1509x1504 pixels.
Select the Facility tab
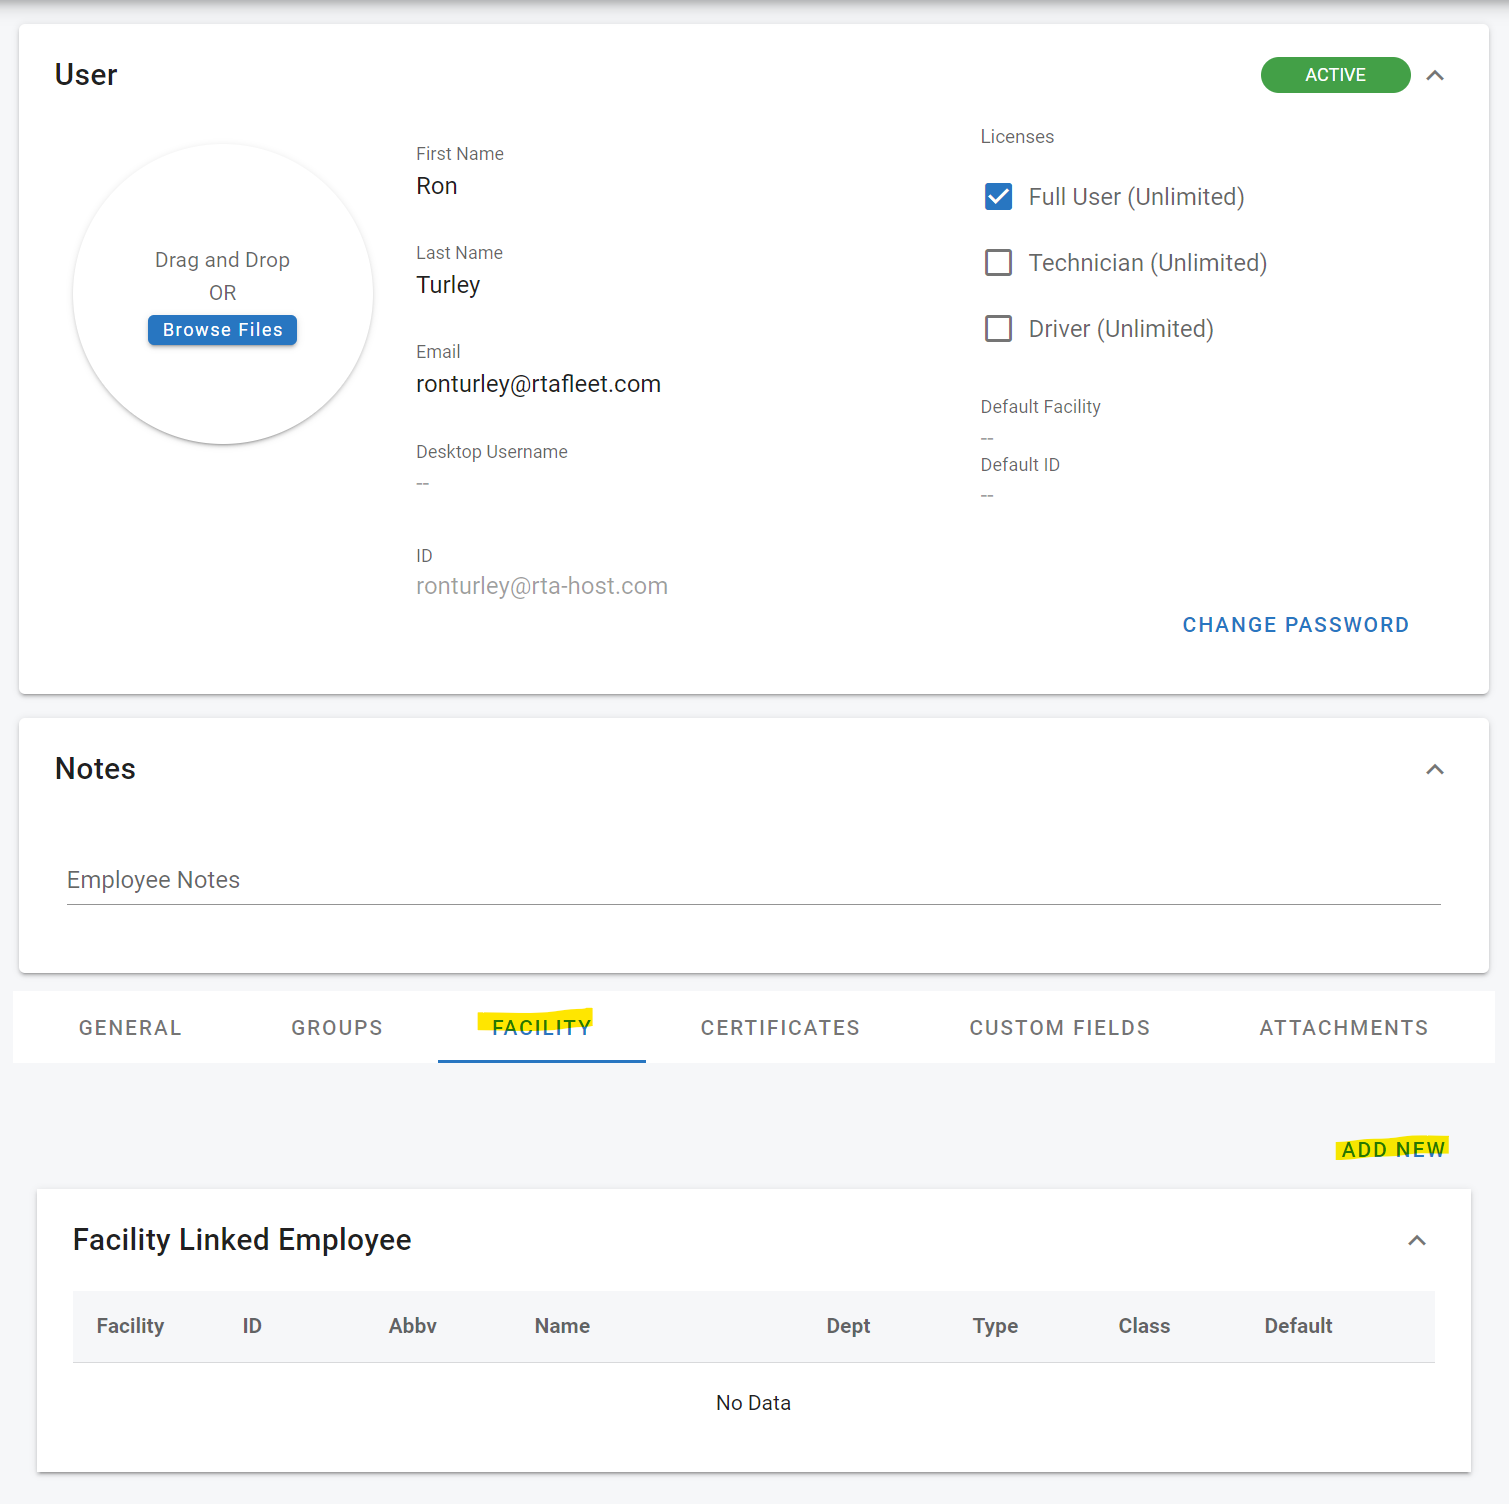(x=541, y=1028)
